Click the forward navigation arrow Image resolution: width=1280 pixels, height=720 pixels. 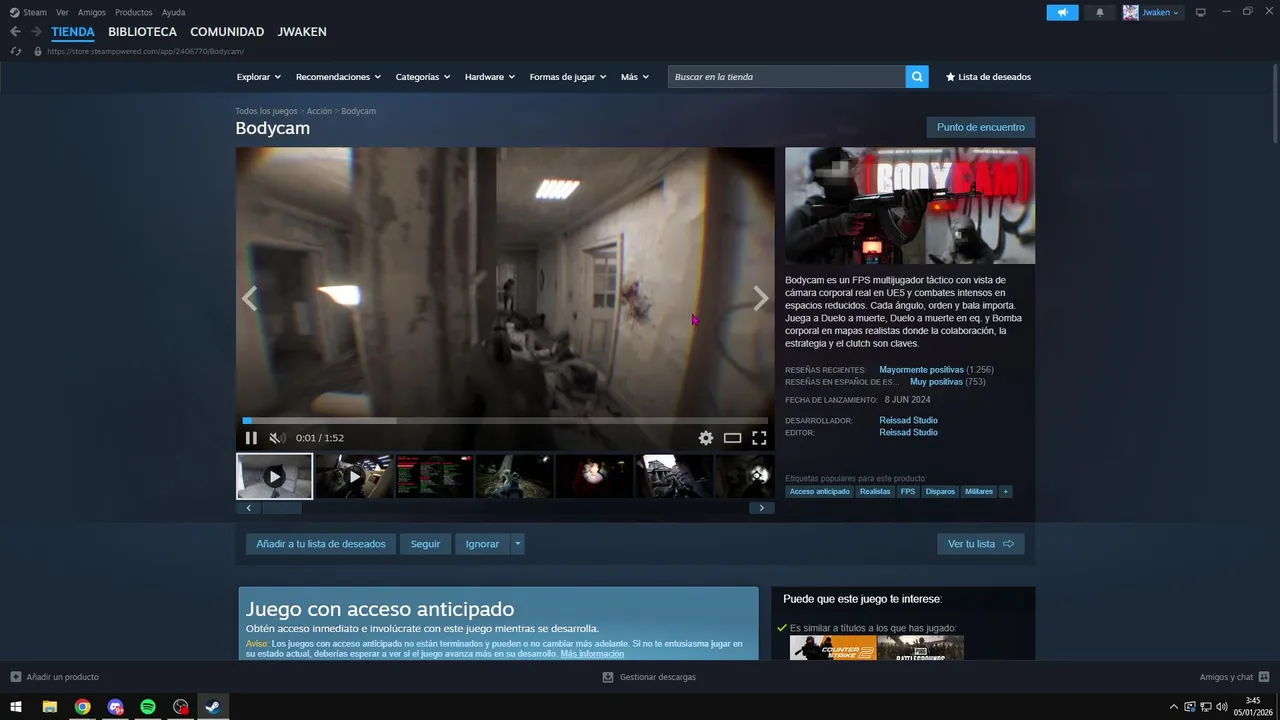click(36, 32)
